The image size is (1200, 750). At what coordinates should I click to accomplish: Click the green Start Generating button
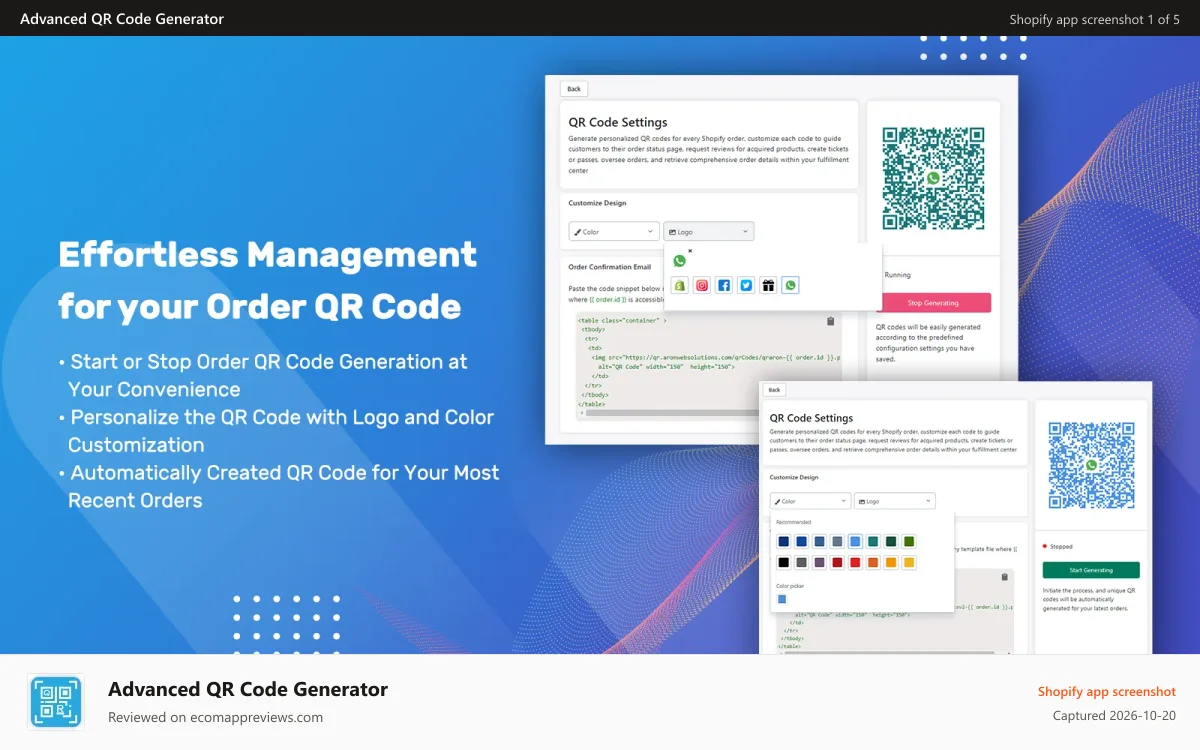1091,570
